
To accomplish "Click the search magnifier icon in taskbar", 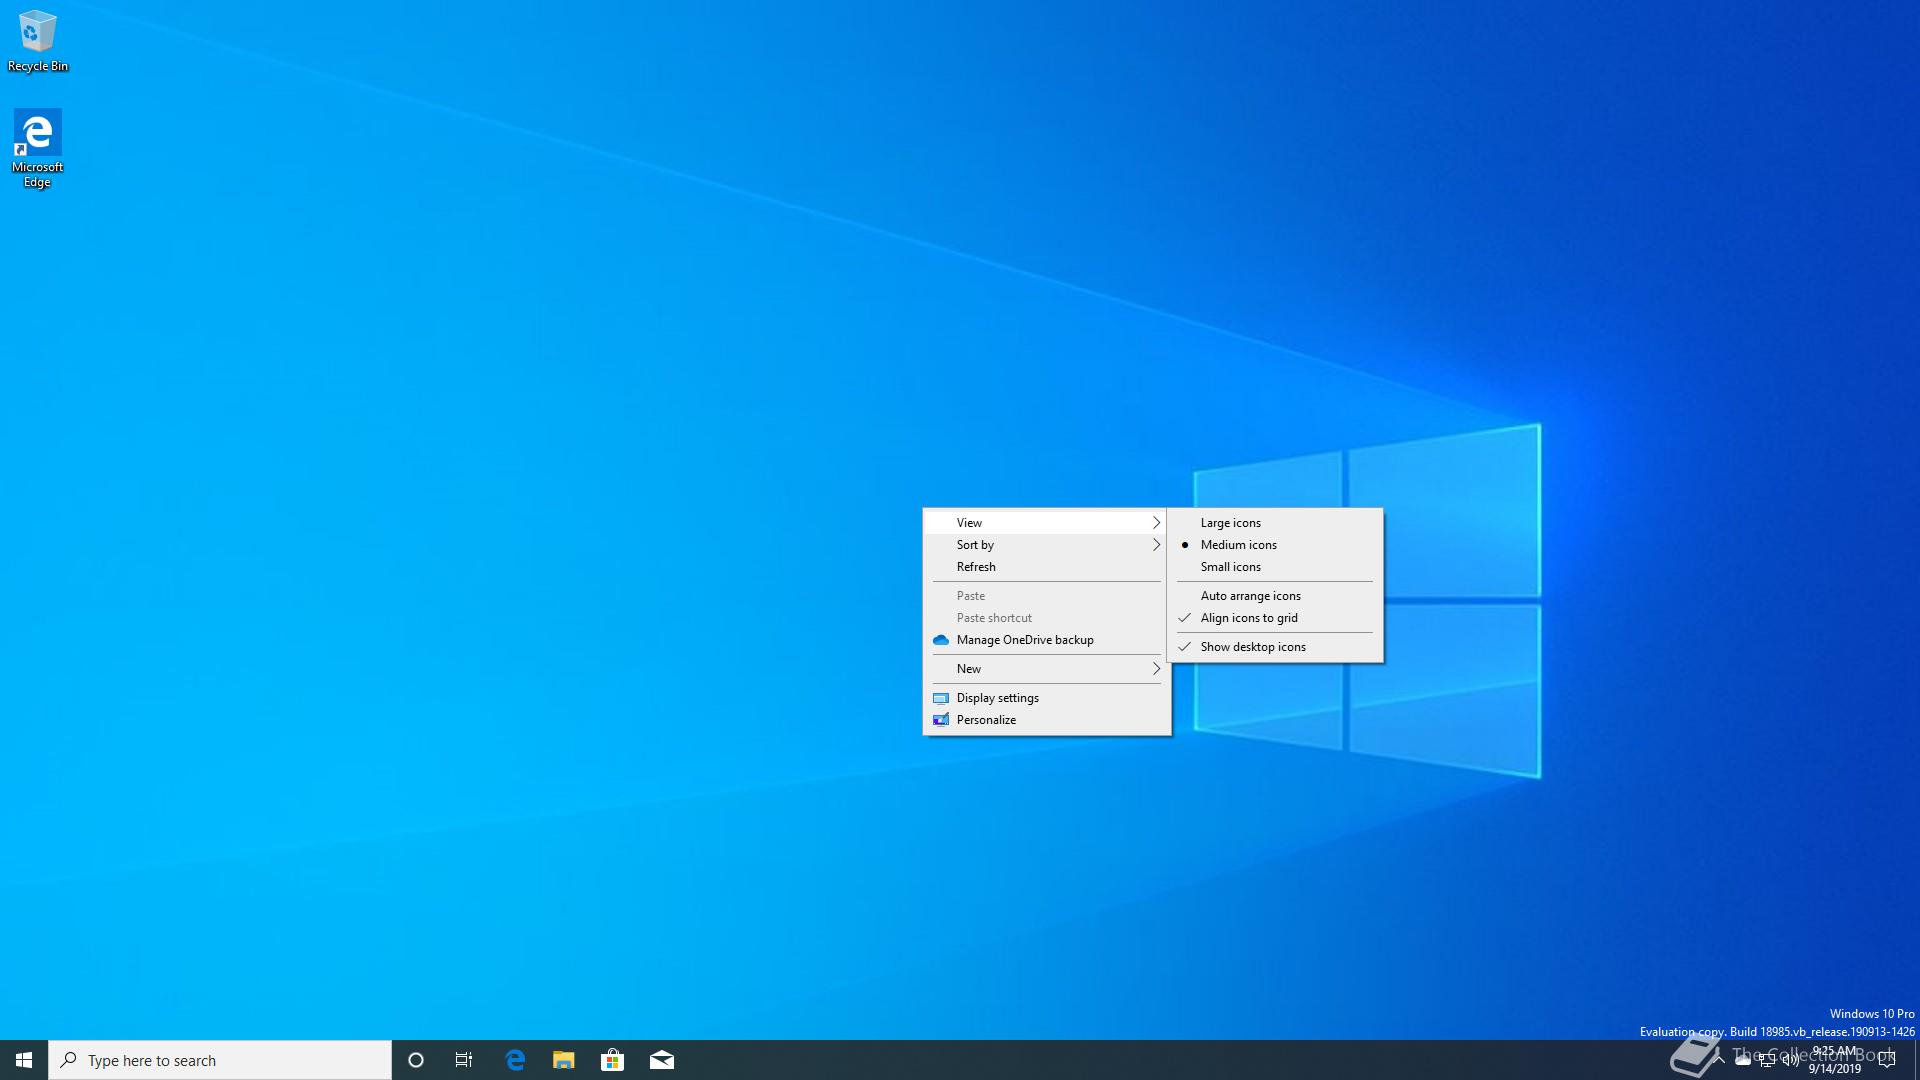I will coord(69,1060).
